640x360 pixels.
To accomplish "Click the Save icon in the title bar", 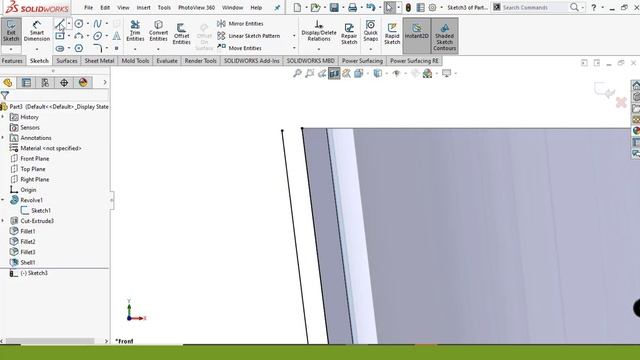I will pos(334,7).
